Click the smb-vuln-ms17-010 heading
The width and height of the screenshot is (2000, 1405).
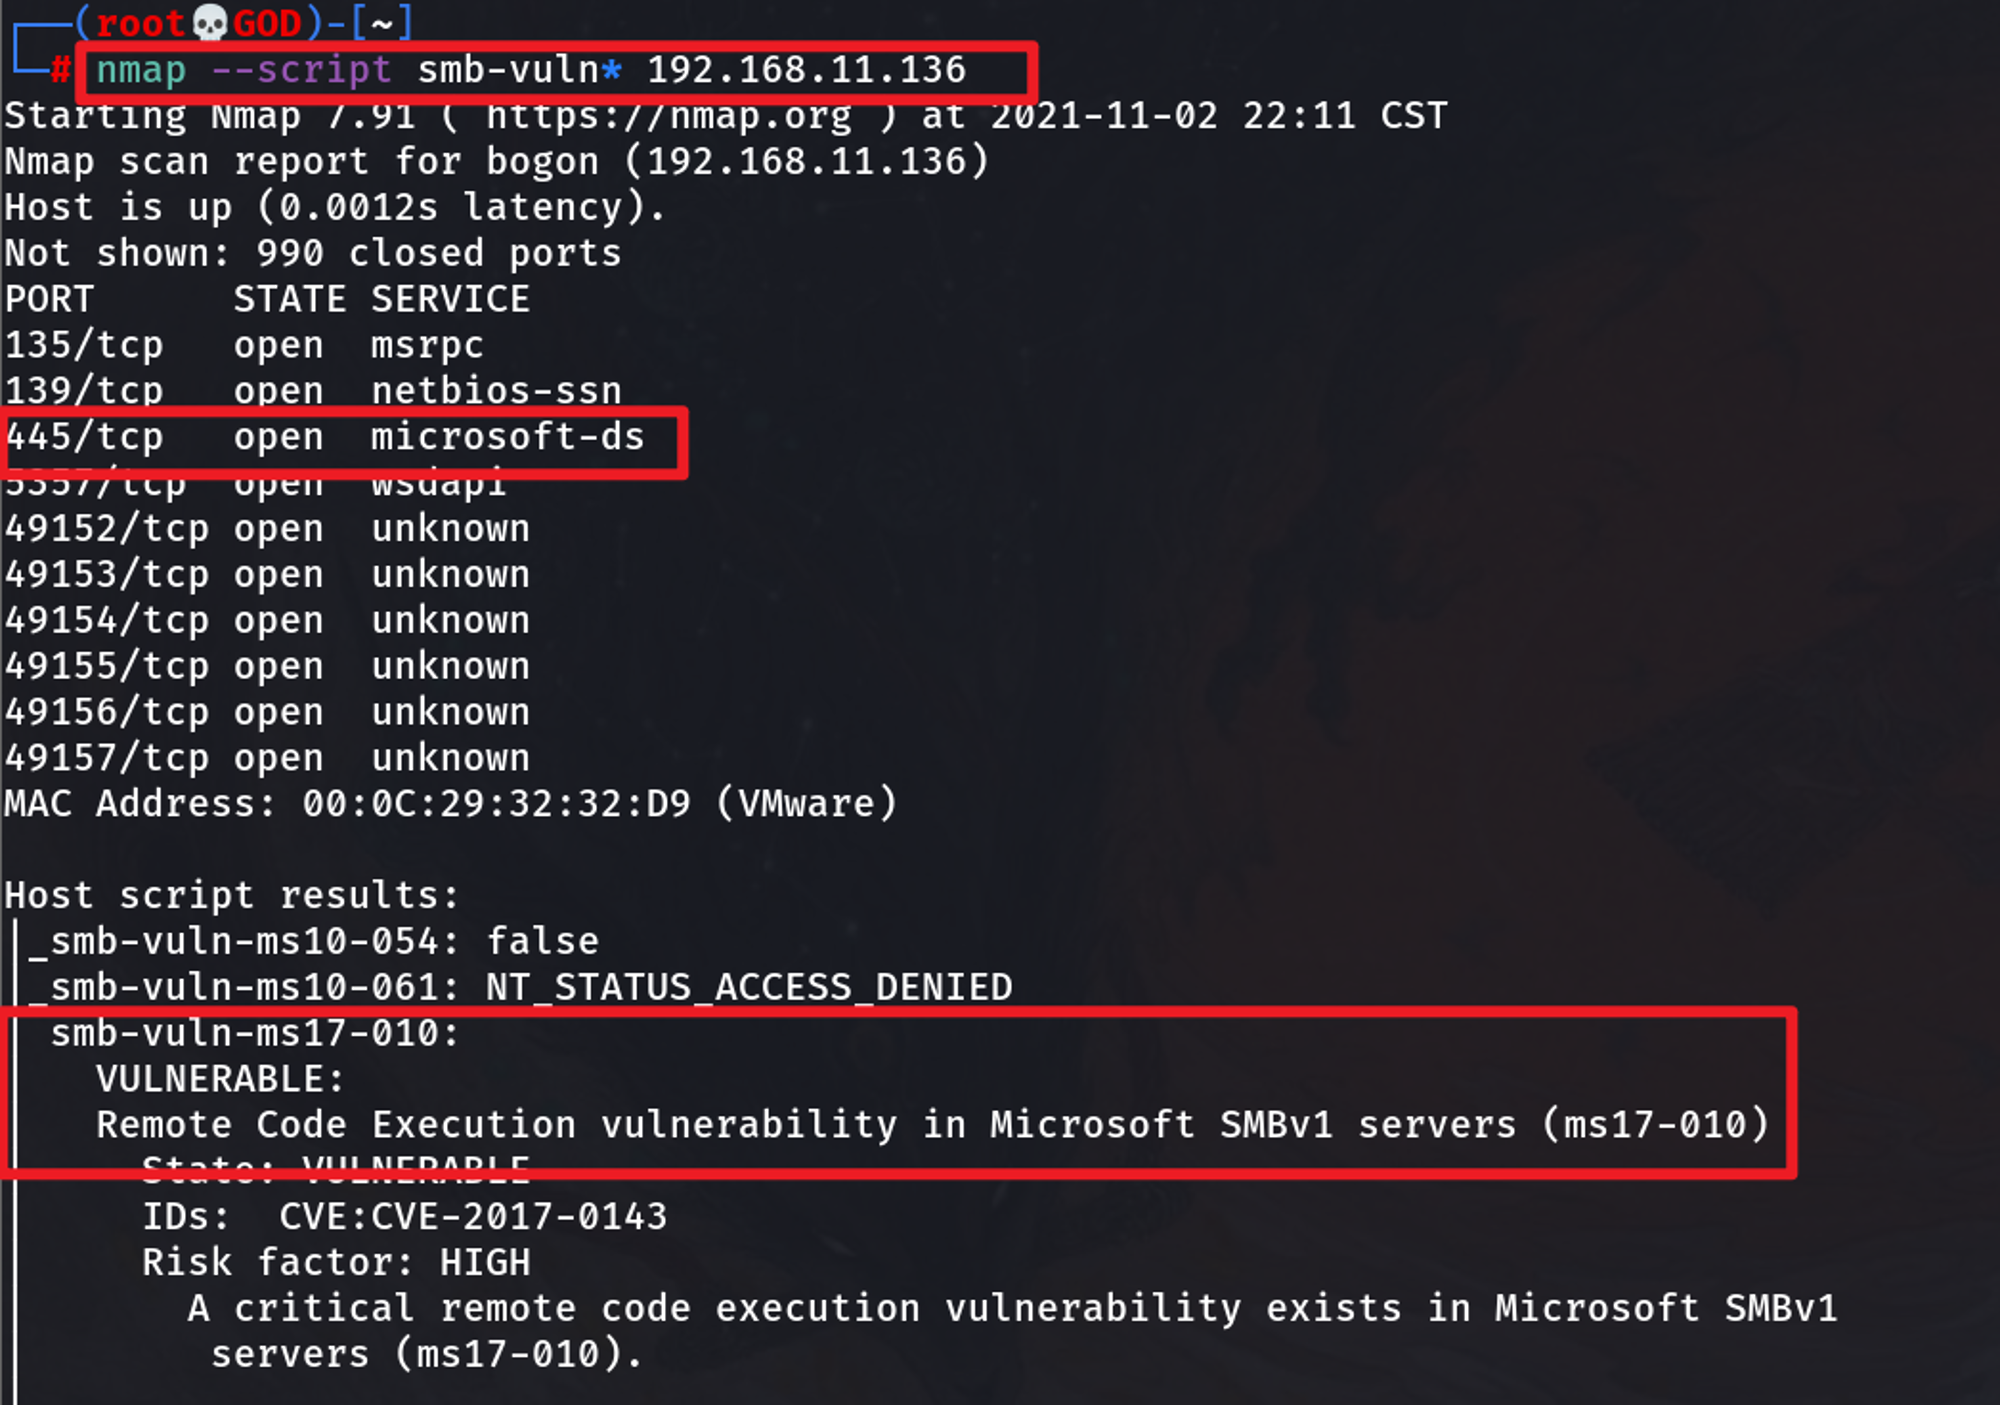pos(255,1033)
